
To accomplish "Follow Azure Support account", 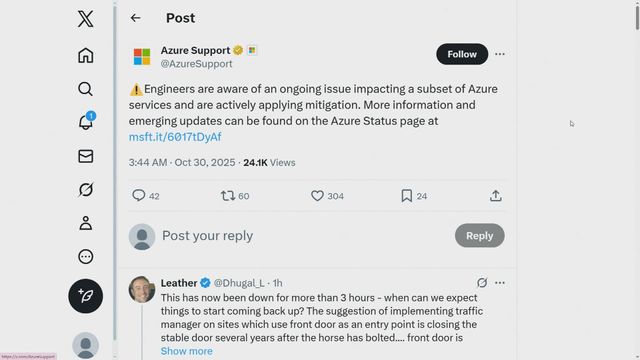I will coord(462,54).
